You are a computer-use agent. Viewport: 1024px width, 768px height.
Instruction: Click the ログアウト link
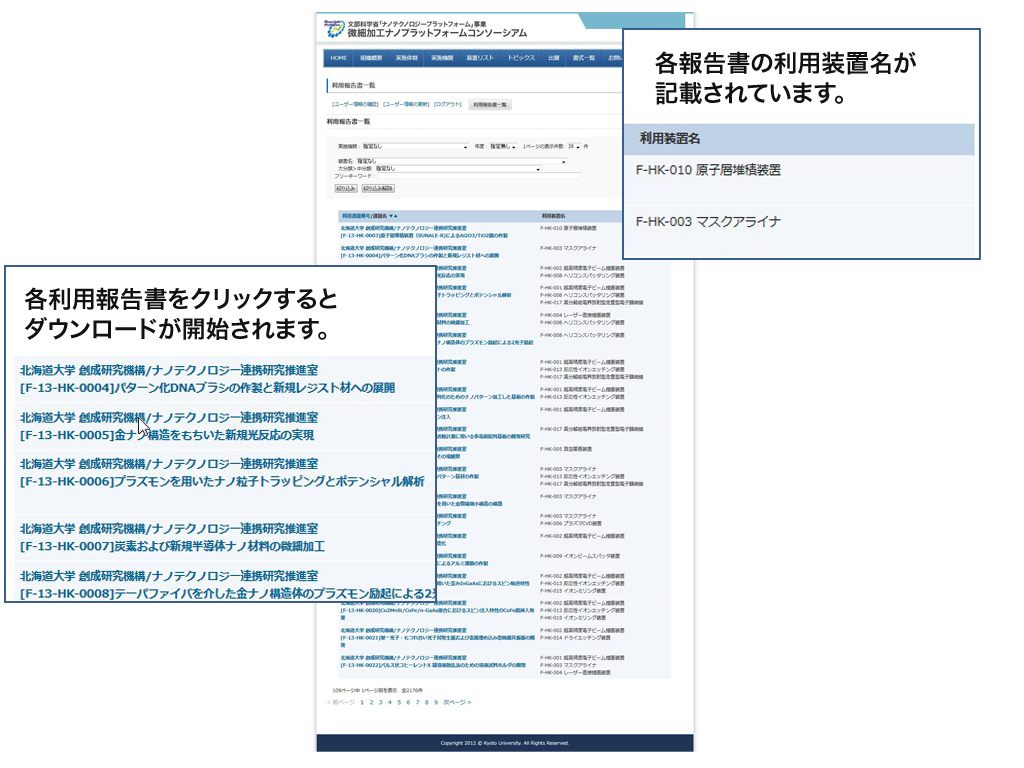[x=448, y=104]
